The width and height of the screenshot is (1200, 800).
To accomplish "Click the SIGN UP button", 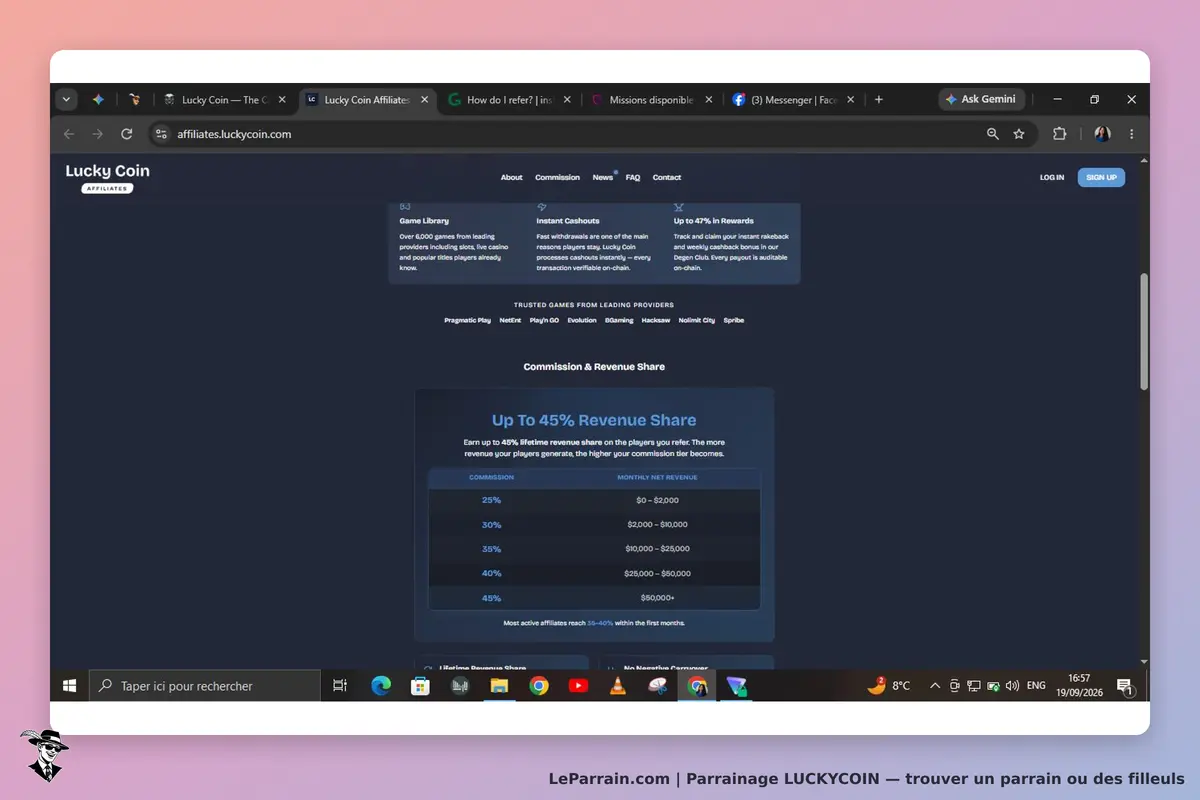I will click(x=1101, y=177).
